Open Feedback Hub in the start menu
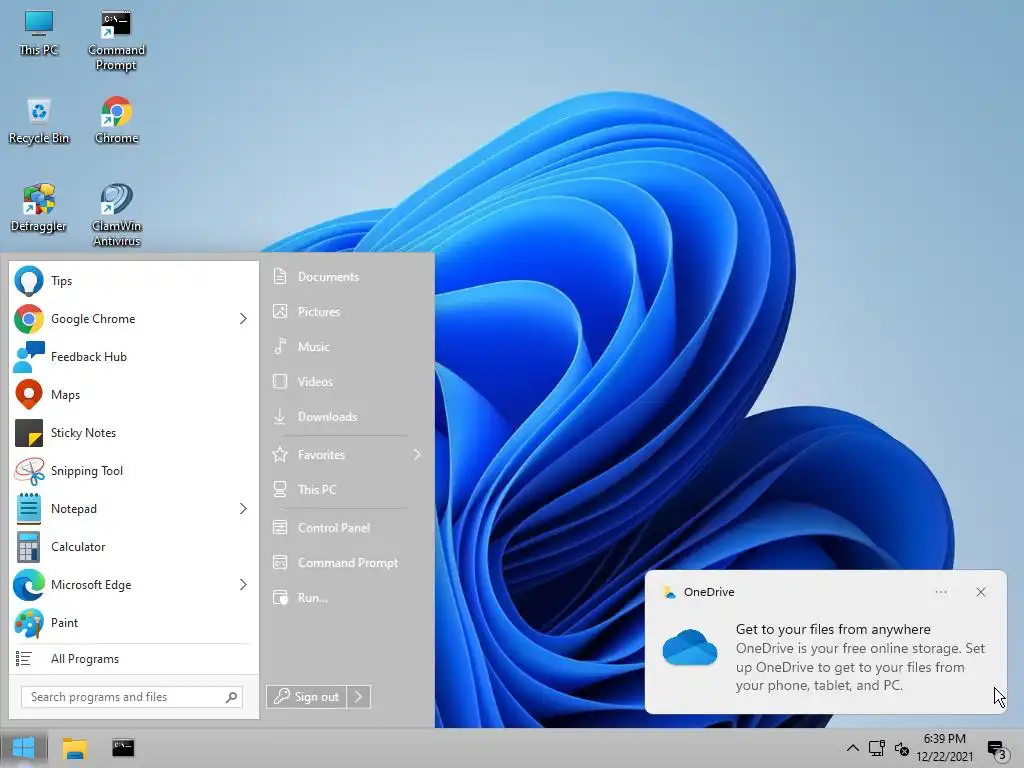The width and height of the screenshot is (1024, 768). [x=133, y=357]
